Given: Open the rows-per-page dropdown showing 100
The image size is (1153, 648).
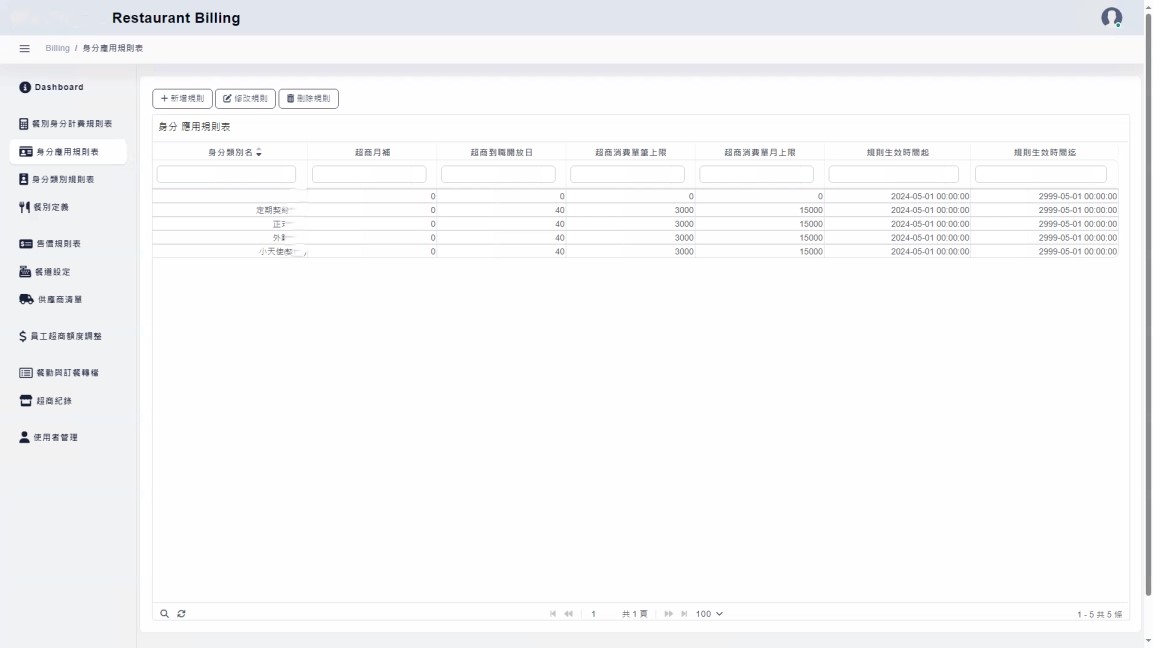Looking at the screenshot, I should (x=709, y=613).
